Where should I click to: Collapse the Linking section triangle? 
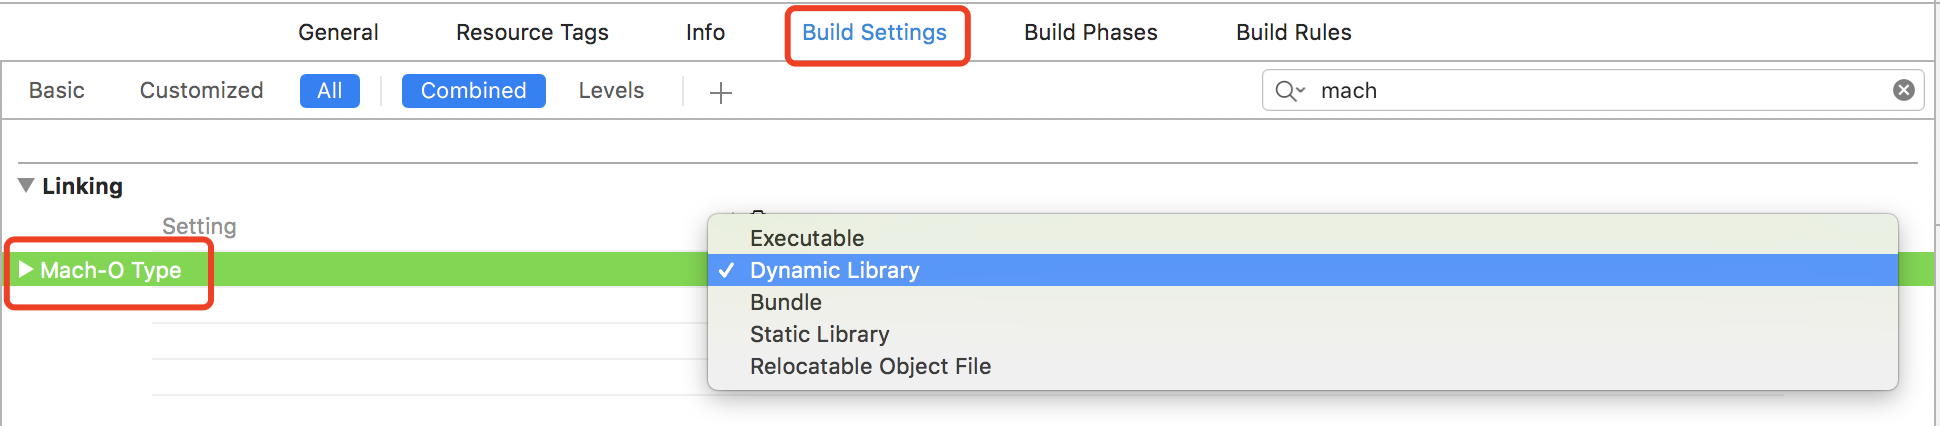coord(26,185)
